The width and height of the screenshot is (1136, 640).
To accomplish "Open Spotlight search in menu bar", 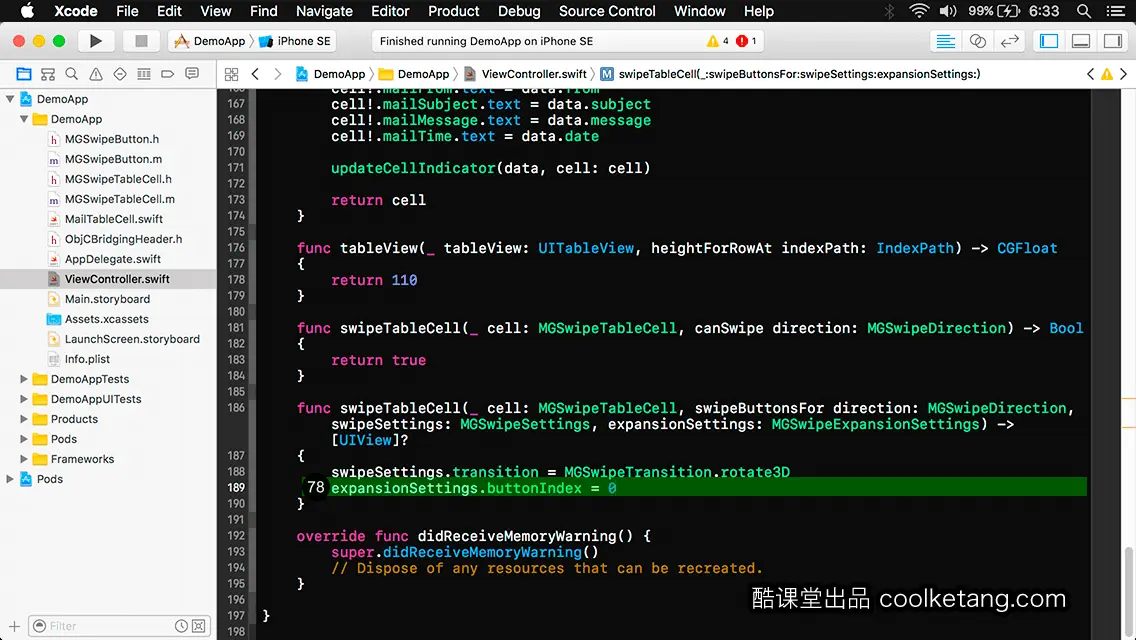I will (1084, 11).
